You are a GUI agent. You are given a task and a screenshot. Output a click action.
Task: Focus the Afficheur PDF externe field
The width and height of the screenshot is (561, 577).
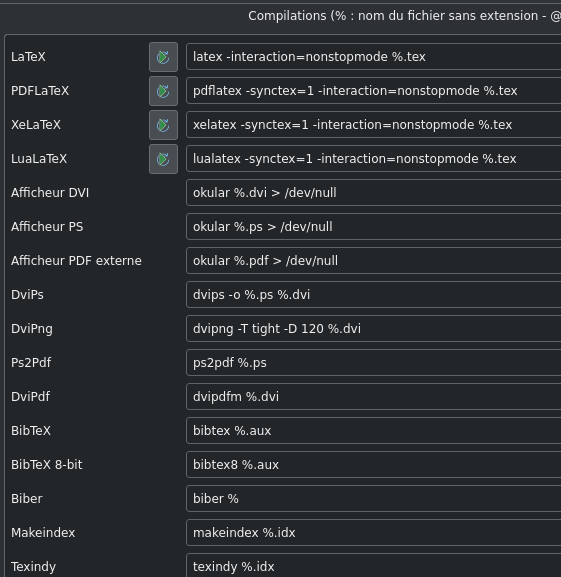coord(373,261)
